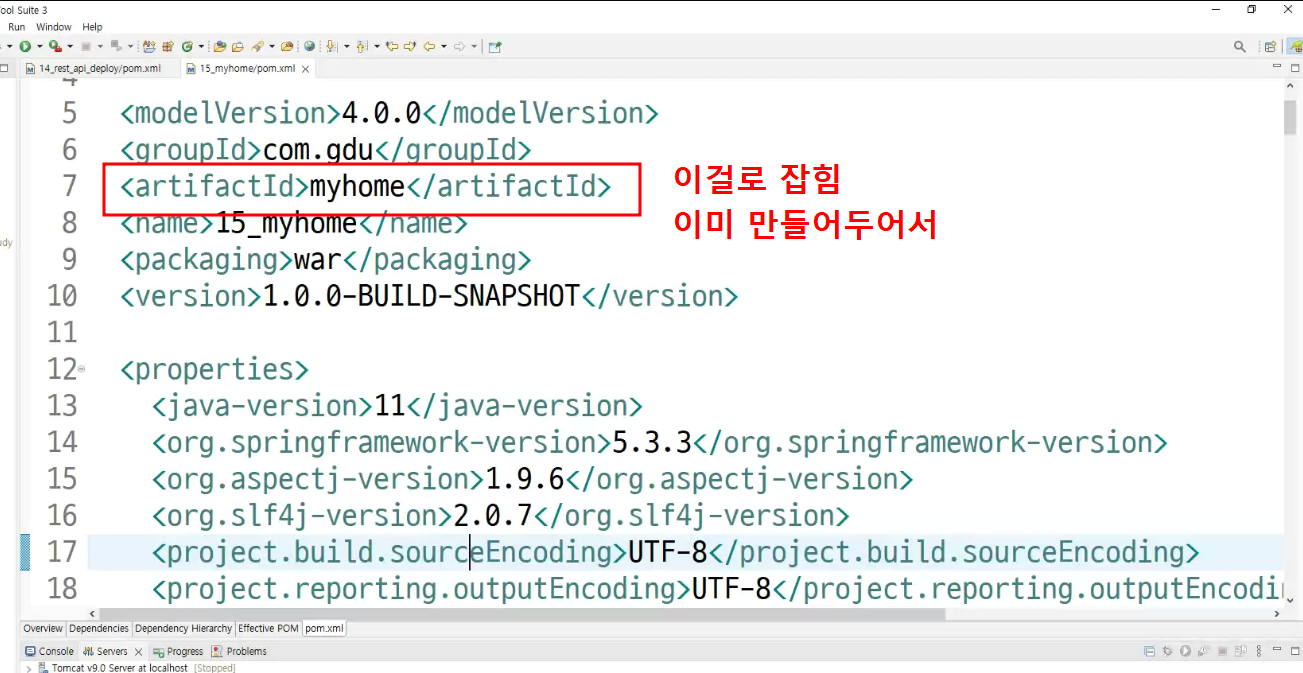
Task: Click the Open Task folder icon
Action: point(238,46)
